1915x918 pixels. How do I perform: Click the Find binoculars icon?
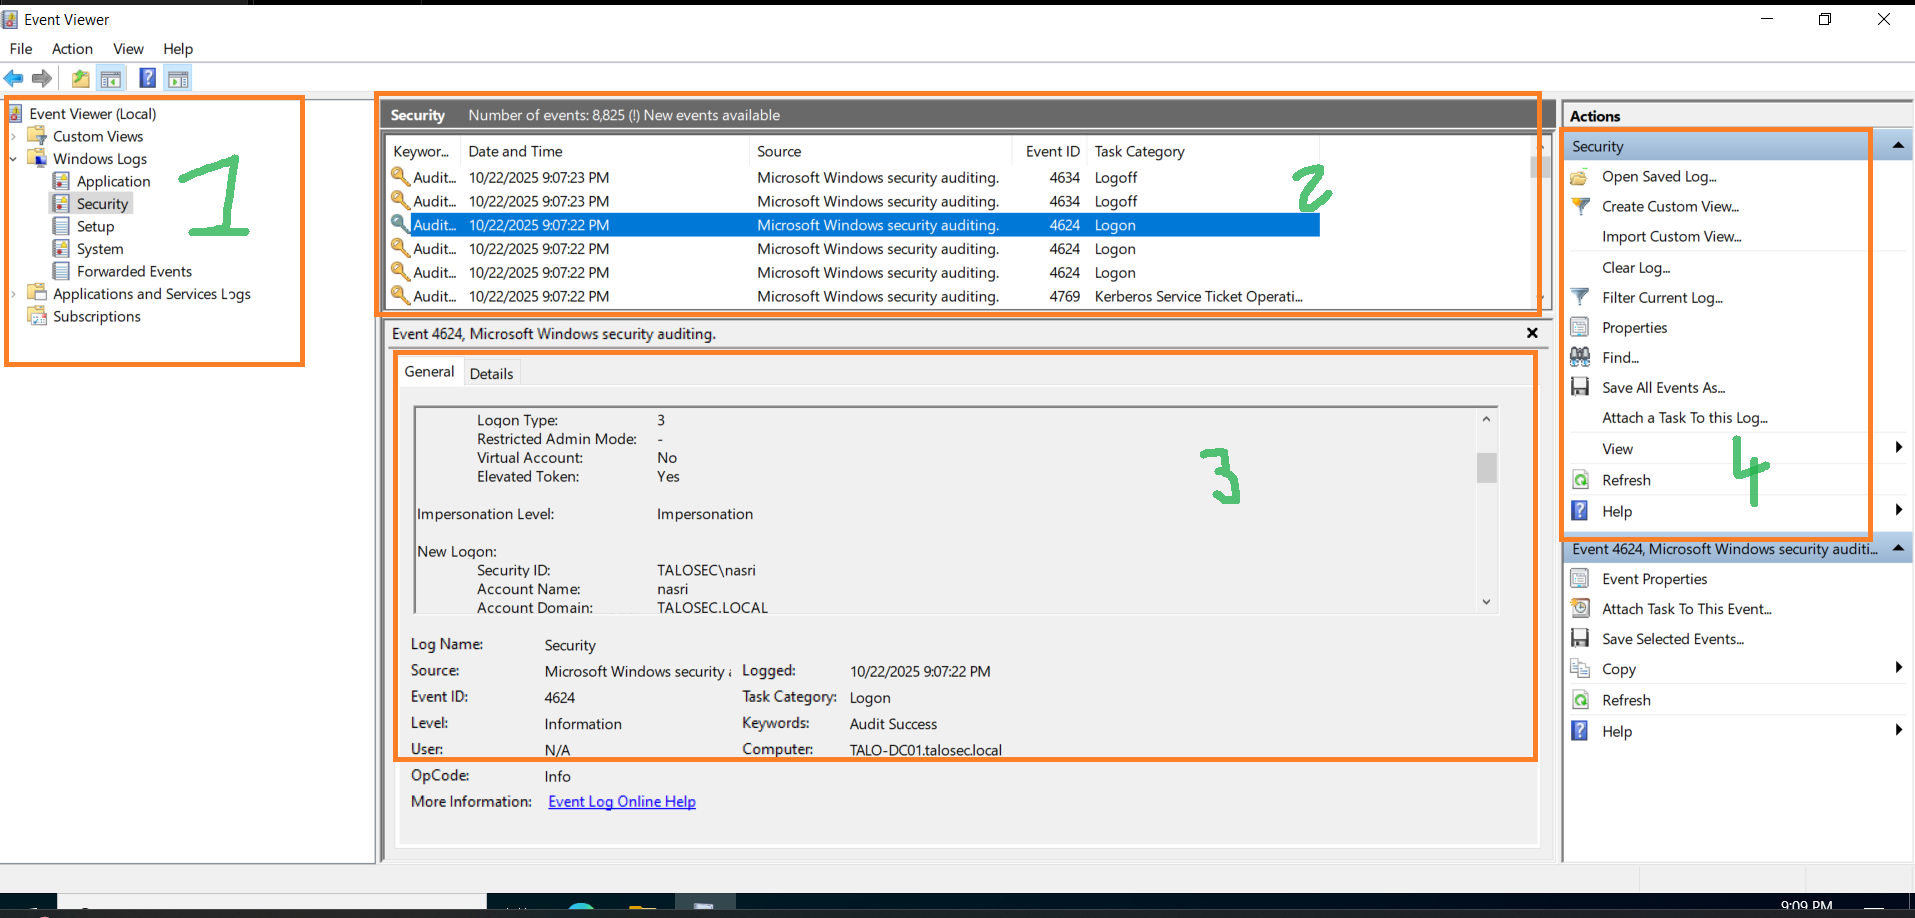pos(1580,357)
